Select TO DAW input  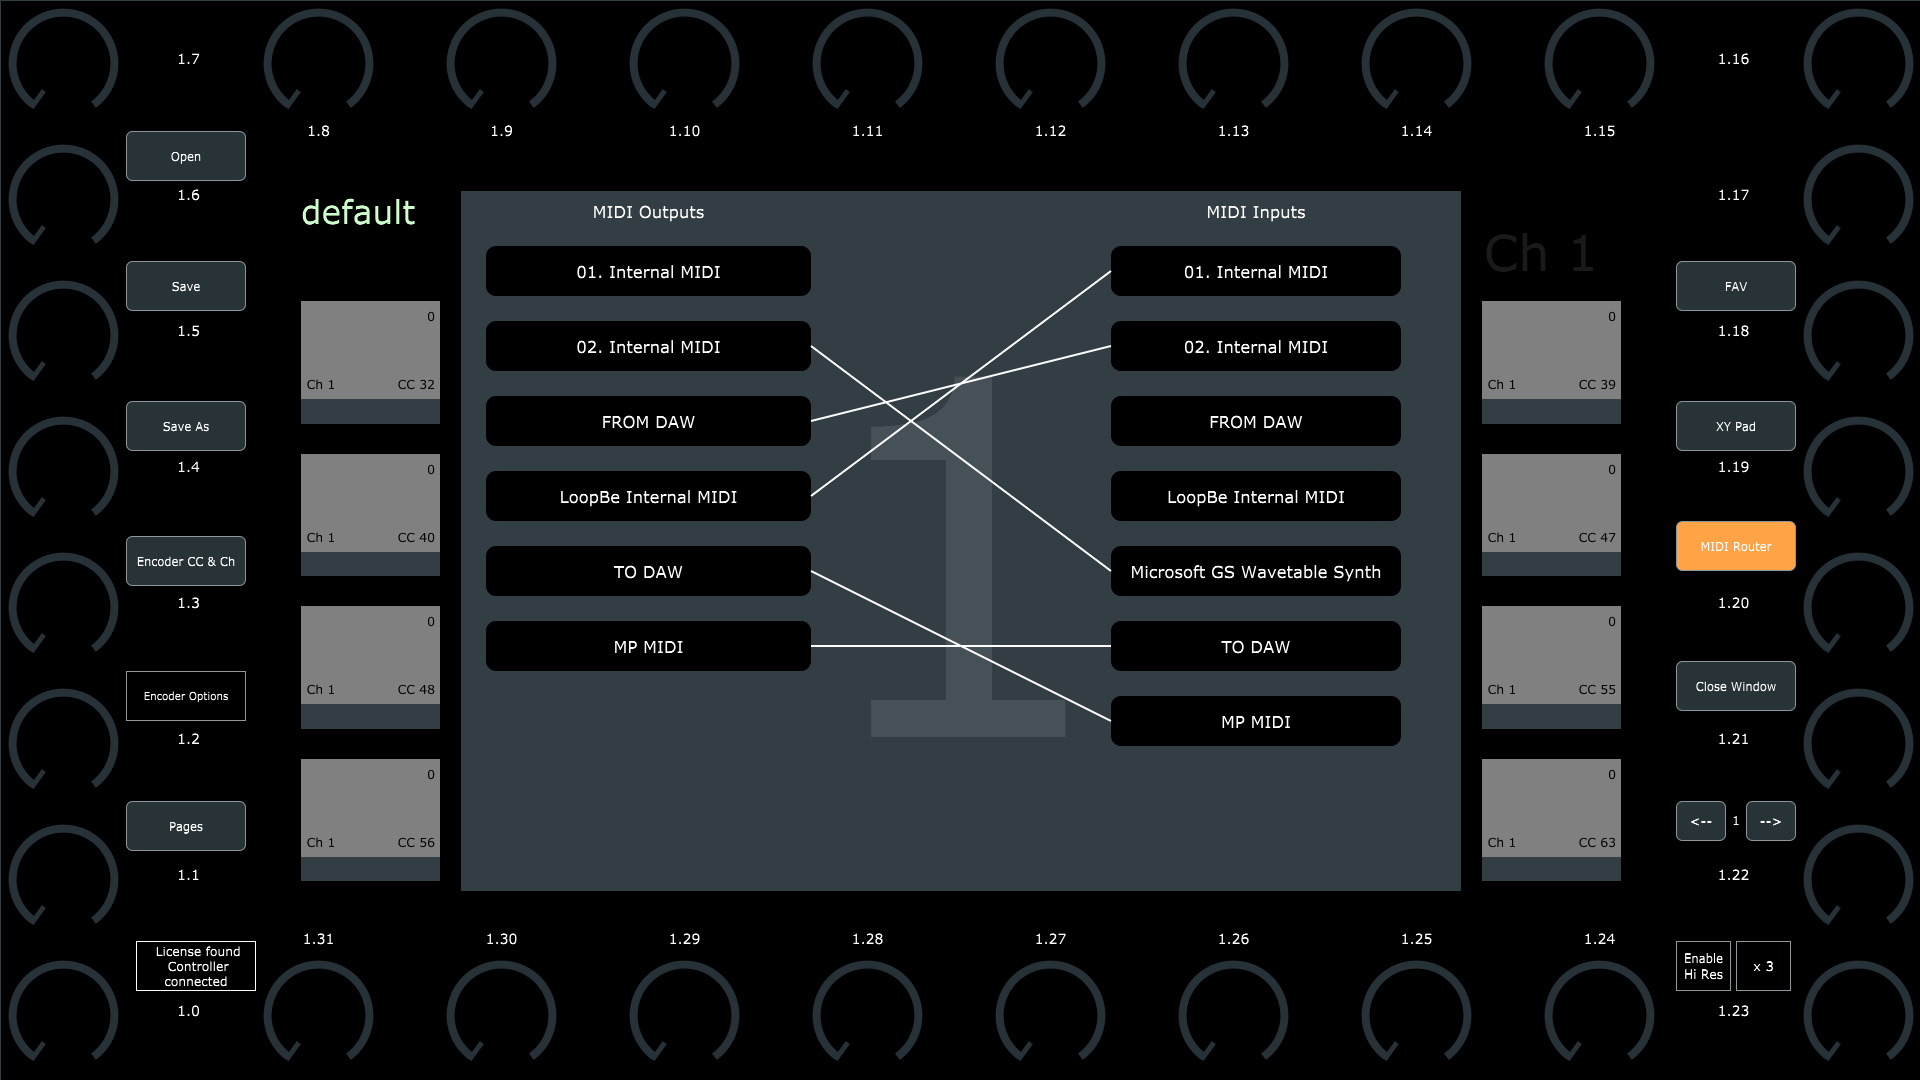[x=1256, y=646]
